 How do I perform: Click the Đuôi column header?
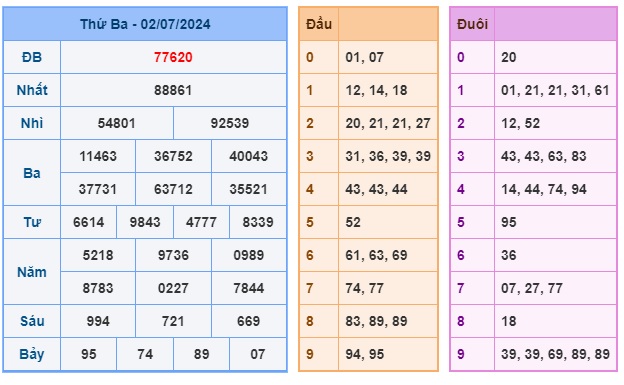[x=472, y=24]
